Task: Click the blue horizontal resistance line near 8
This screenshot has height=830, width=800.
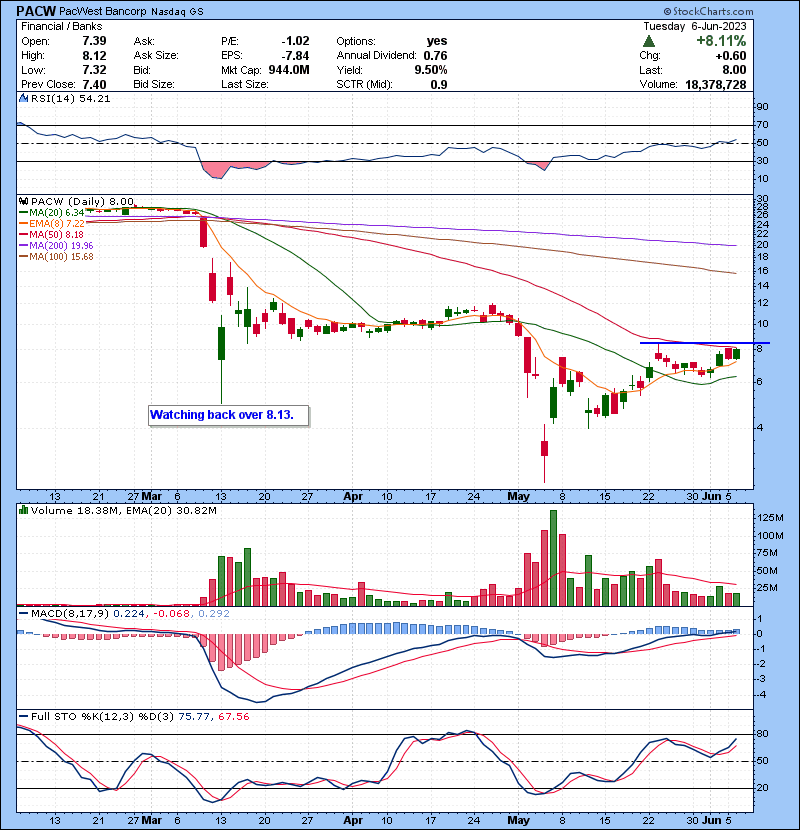Action: [705, 343]
